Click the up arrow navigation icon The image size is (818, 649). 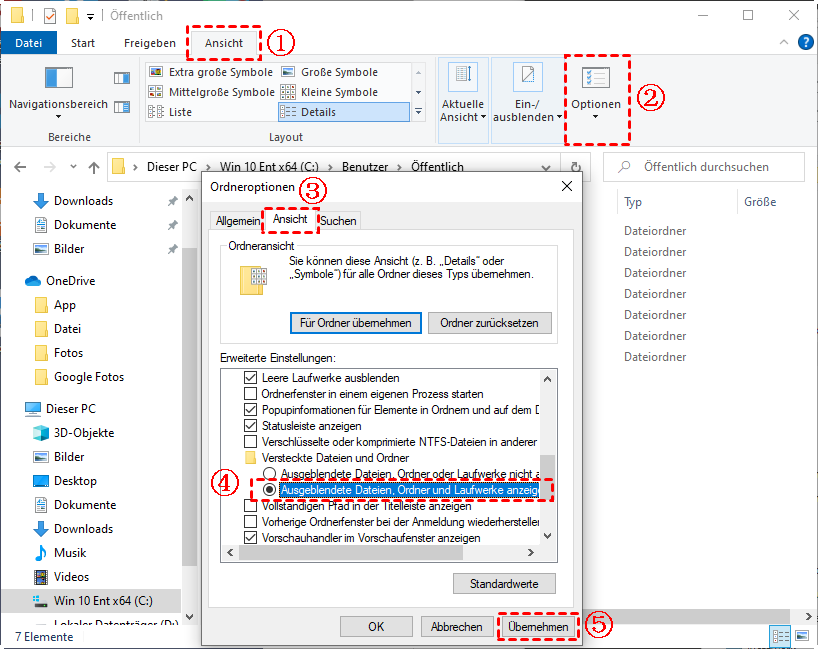pos(93,167)
